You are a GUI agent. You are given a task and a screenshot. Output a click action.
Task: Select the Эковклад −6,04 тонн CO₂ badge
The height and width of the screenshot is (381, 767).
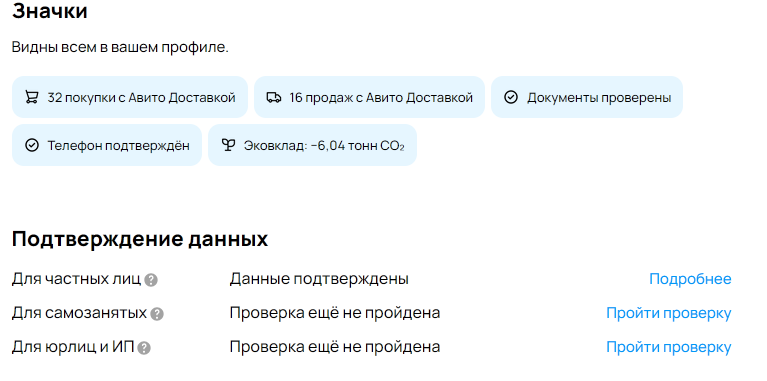312,145
